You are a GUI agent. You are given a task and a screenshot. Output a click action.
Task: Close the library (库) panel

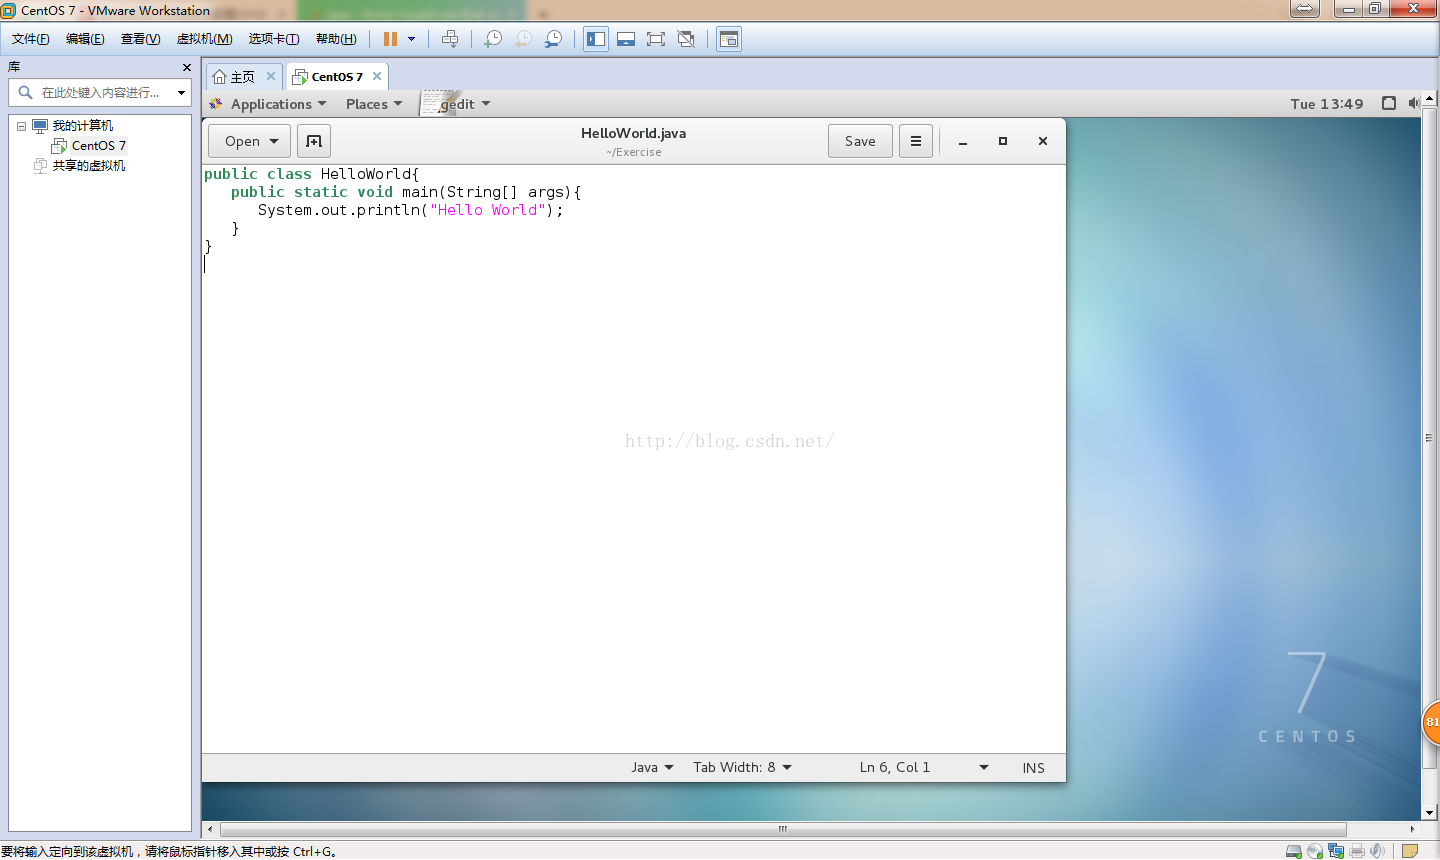point(186,67)
